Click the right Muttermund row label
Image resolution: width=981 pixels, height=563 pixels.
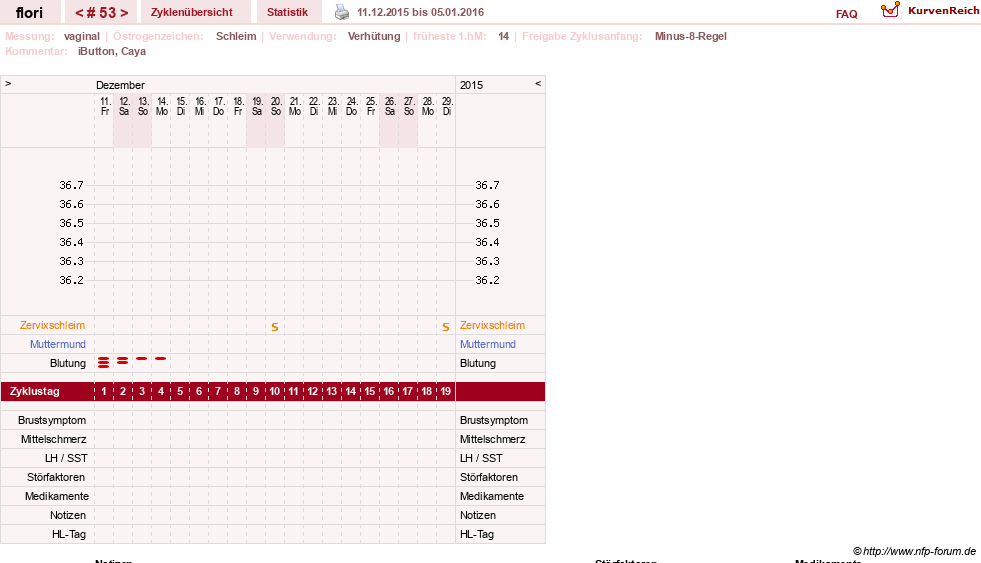[488, 344]
